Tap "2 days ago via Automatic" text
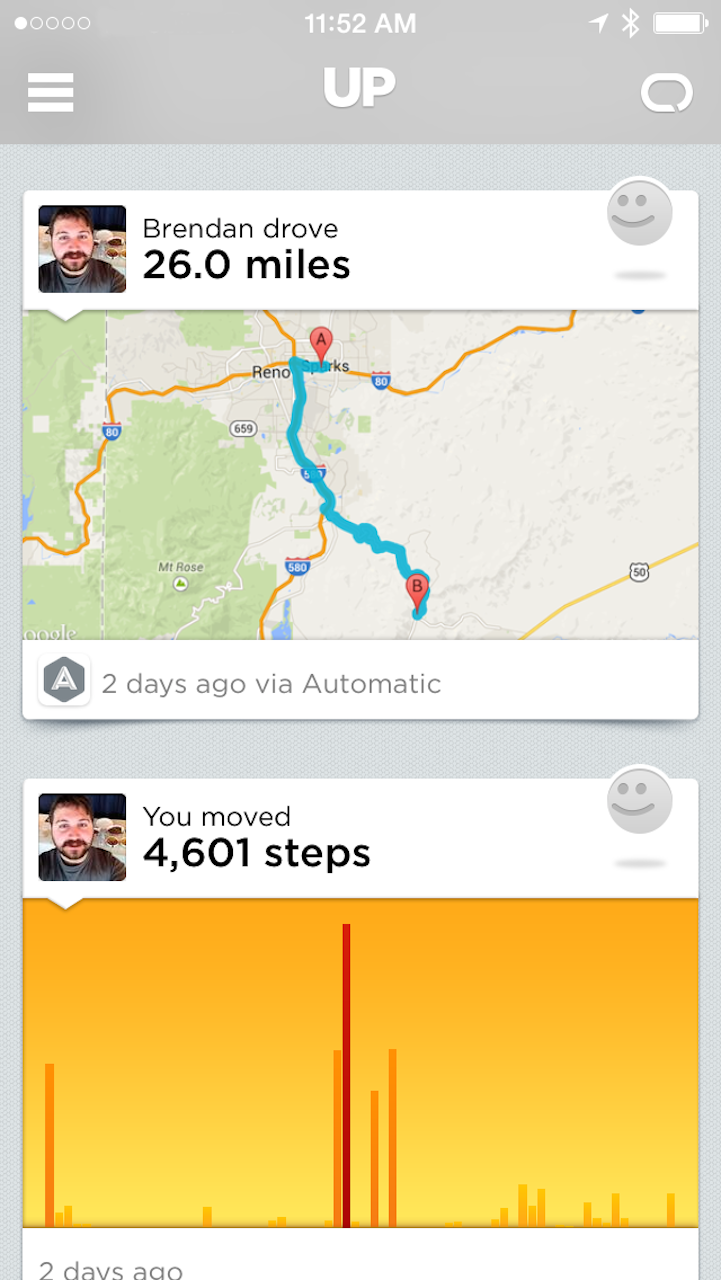The width and height of the screenshot is (721, 1280). pos(271,684)
